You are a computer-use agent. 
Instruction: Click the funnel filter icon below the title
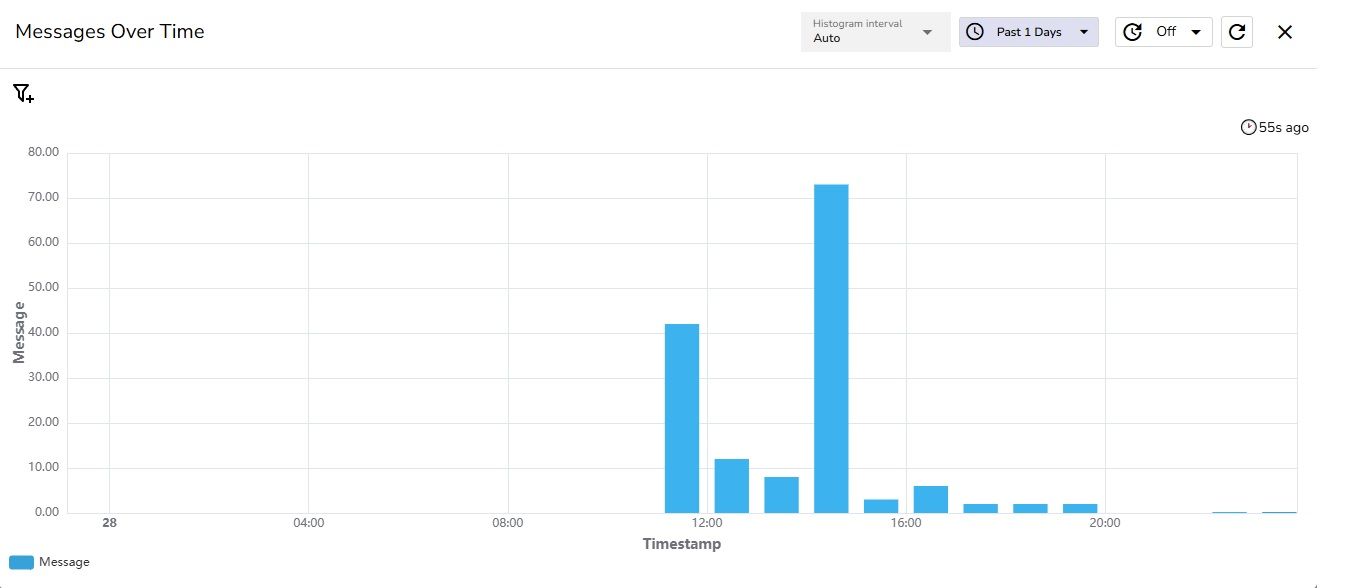pyautogui.click(x=22, y=93)
